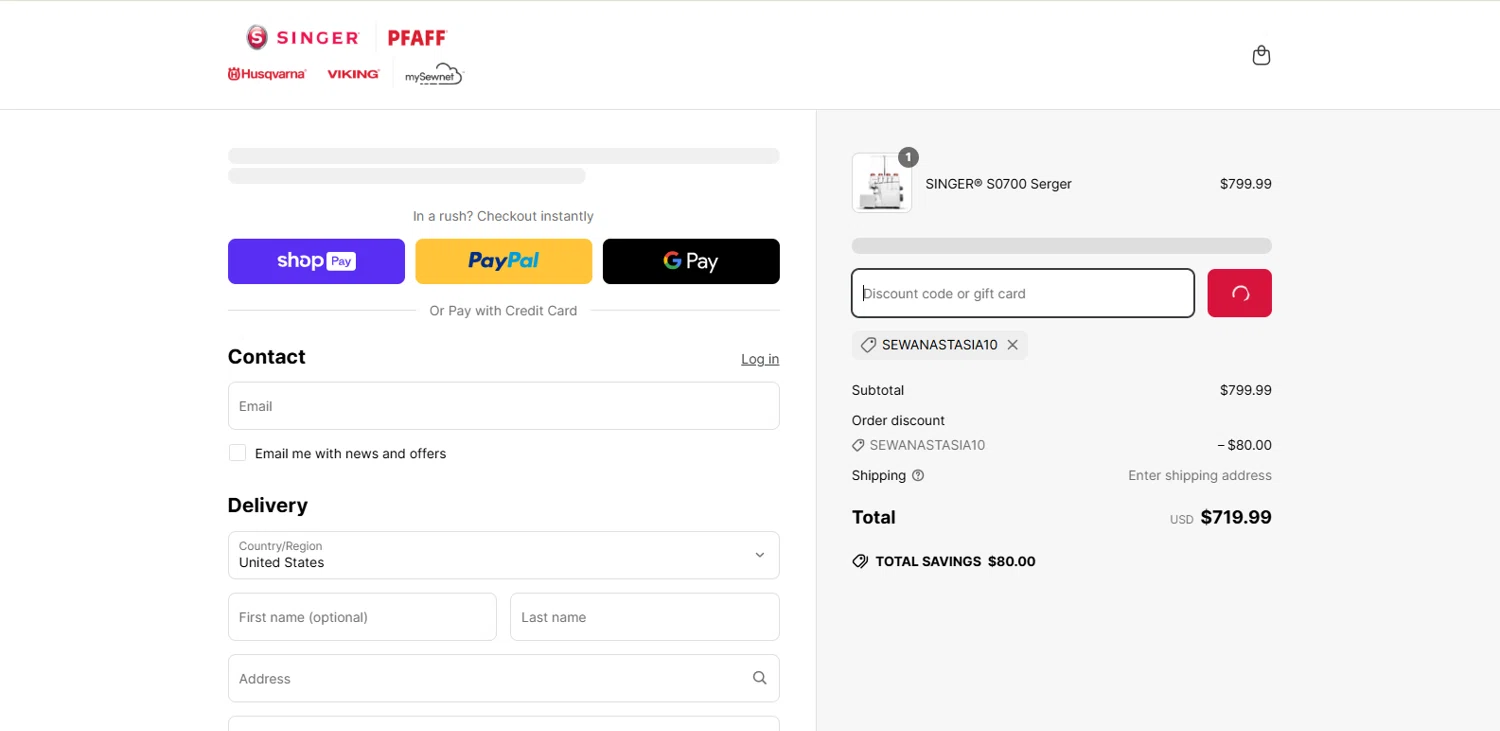Click the discount code or gift card field
The width and height of the screenshot is (1500, 731).
click(1022, 293)
